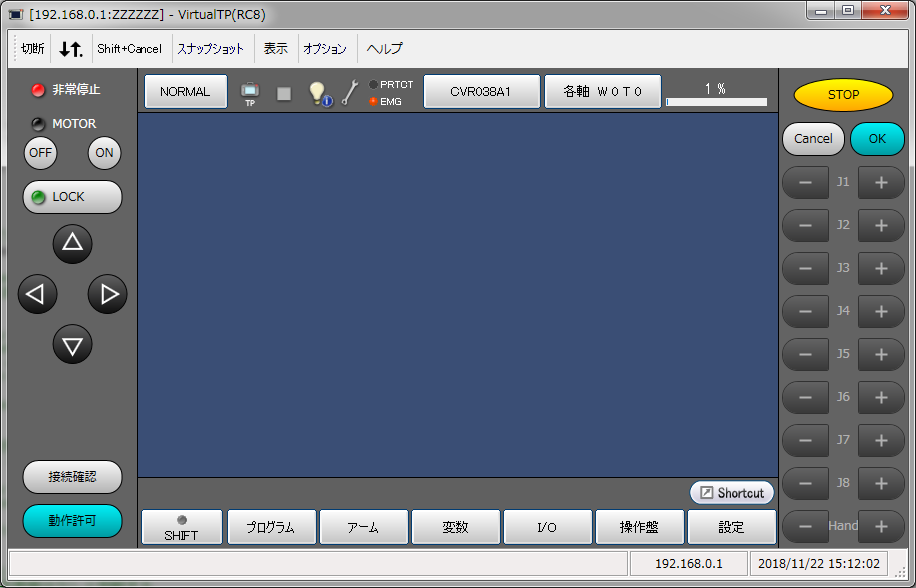This screenshot has height=588, width=916.
Task: Toggle the SHIFT key button
Action: point(182,527)
